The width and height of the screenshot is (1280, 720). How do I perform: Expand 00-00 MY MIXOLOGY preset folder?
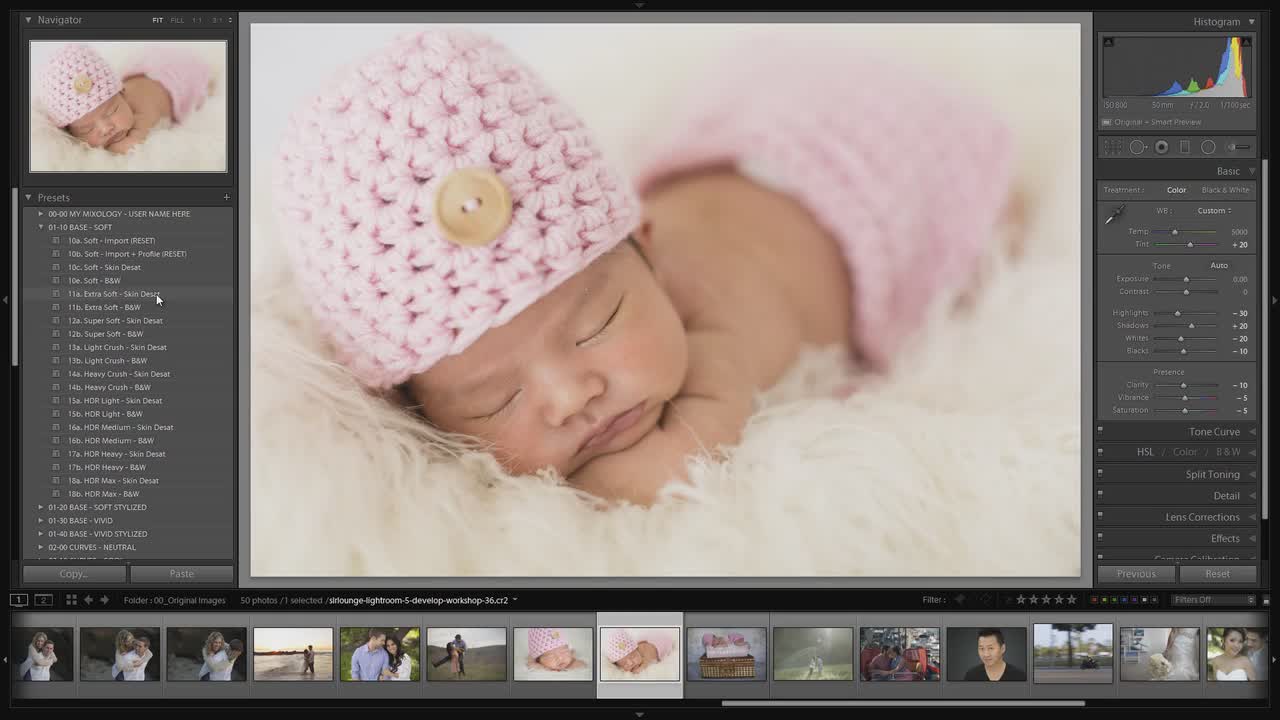point(41,214)
